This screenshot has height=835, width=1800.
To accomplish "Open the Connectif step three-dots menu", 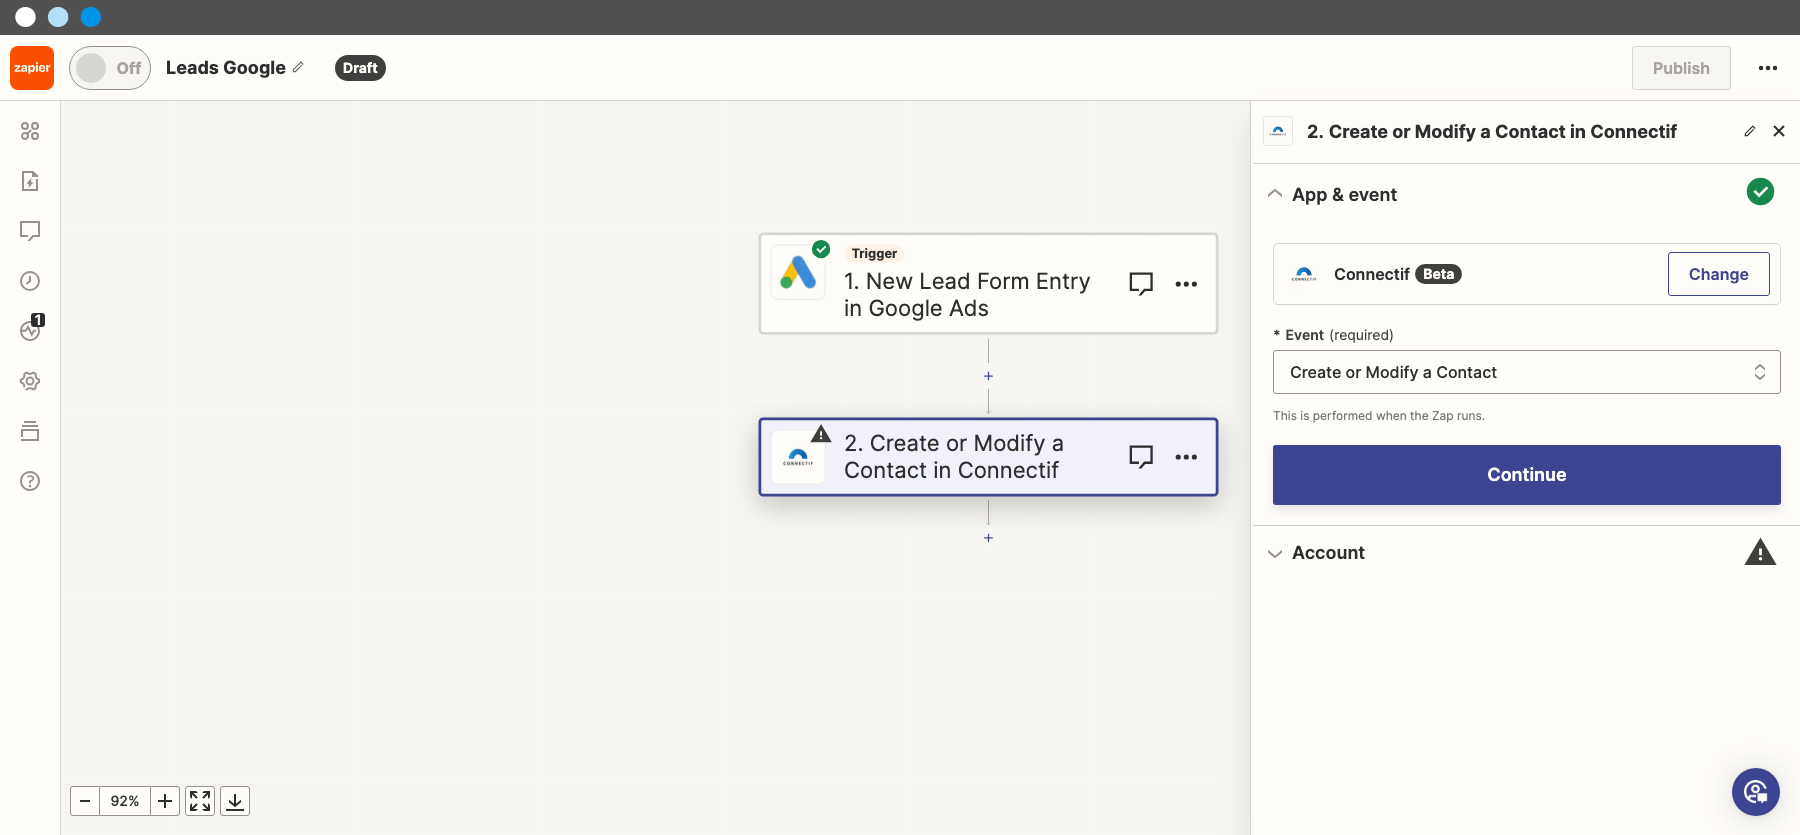I will pyautogui.click(x=1186, y=457).
